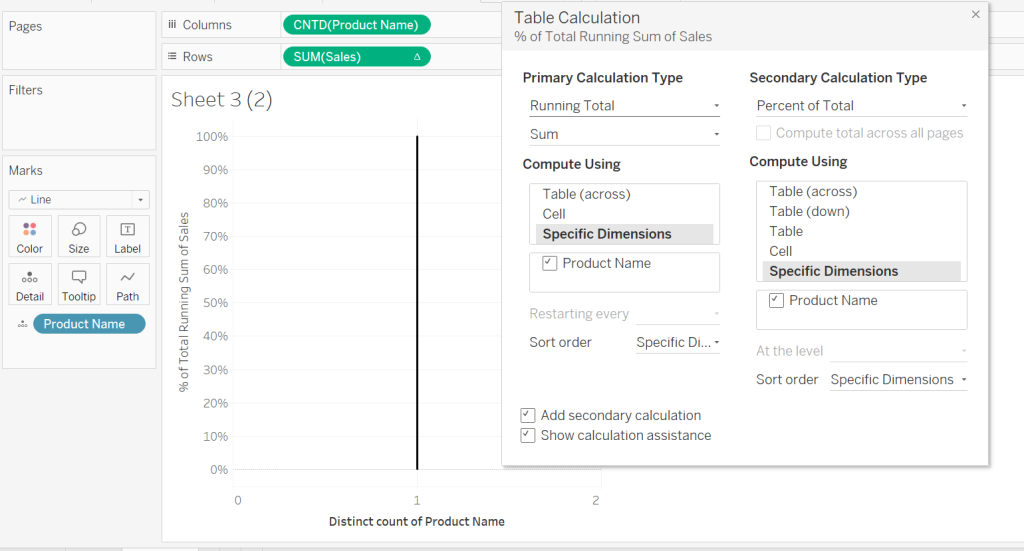Click the Distinct count of Product Name axis label
Image resolution: width=1024 pixels, height=551 pixels.
417,522
